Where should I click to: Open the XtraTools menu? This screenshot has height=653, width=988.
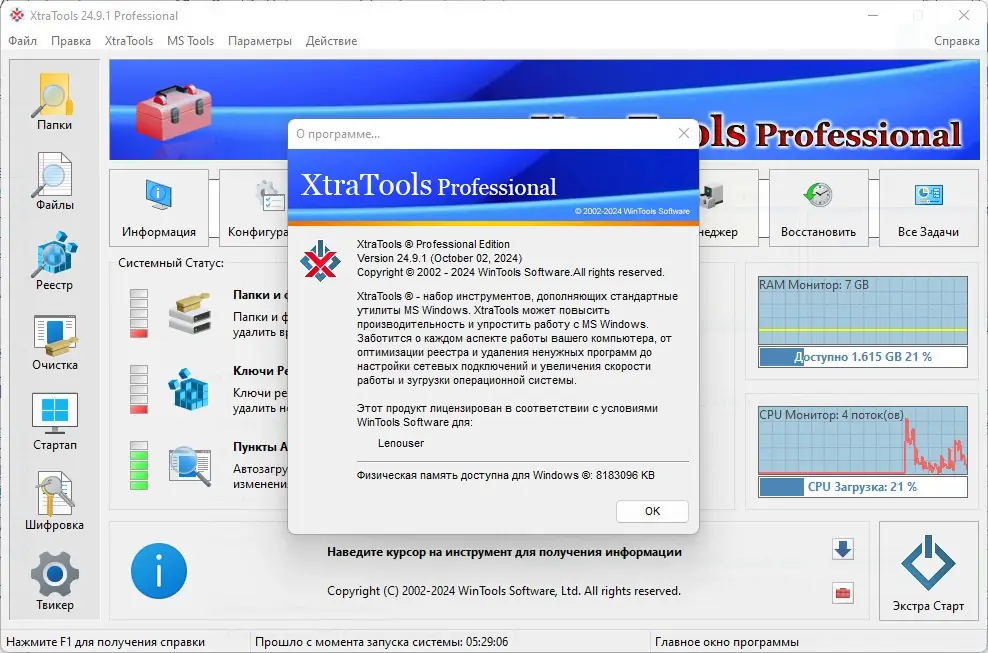129,41
